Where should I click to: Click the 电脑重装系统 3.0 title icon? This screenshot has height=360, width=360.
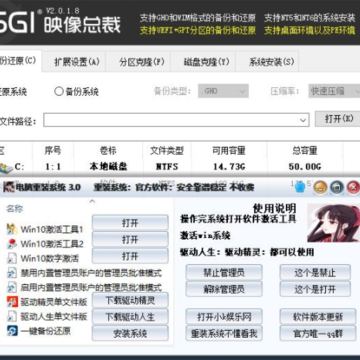click(8, 187)
